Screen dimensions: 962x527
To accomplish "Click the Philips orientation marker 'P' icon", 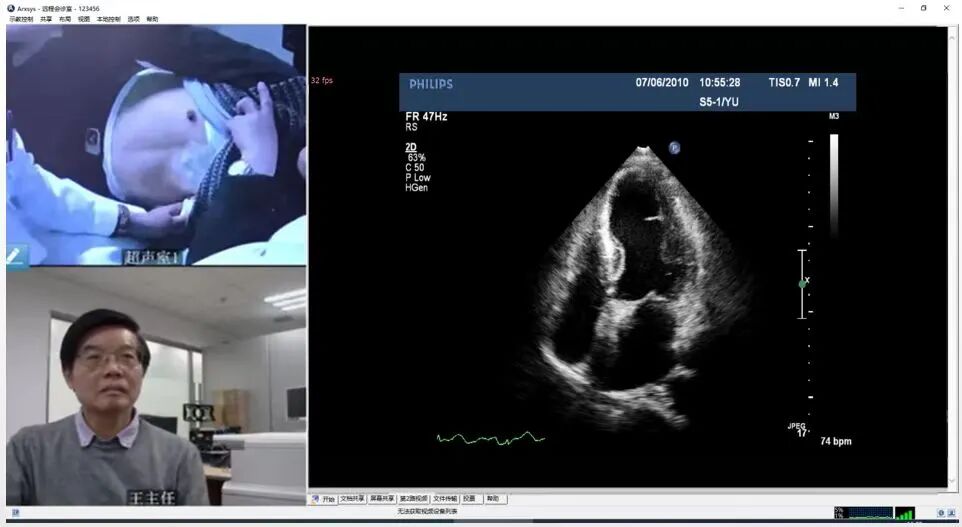I will click(674, 147).
